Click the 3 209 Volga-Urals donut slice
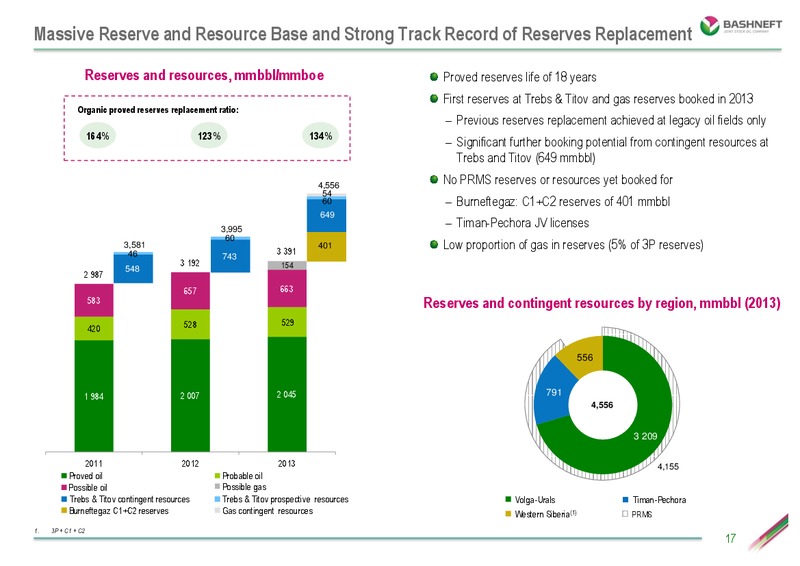The width and height of the screenshot is (800, 566). pyautogui.click(x=645, y=436)
